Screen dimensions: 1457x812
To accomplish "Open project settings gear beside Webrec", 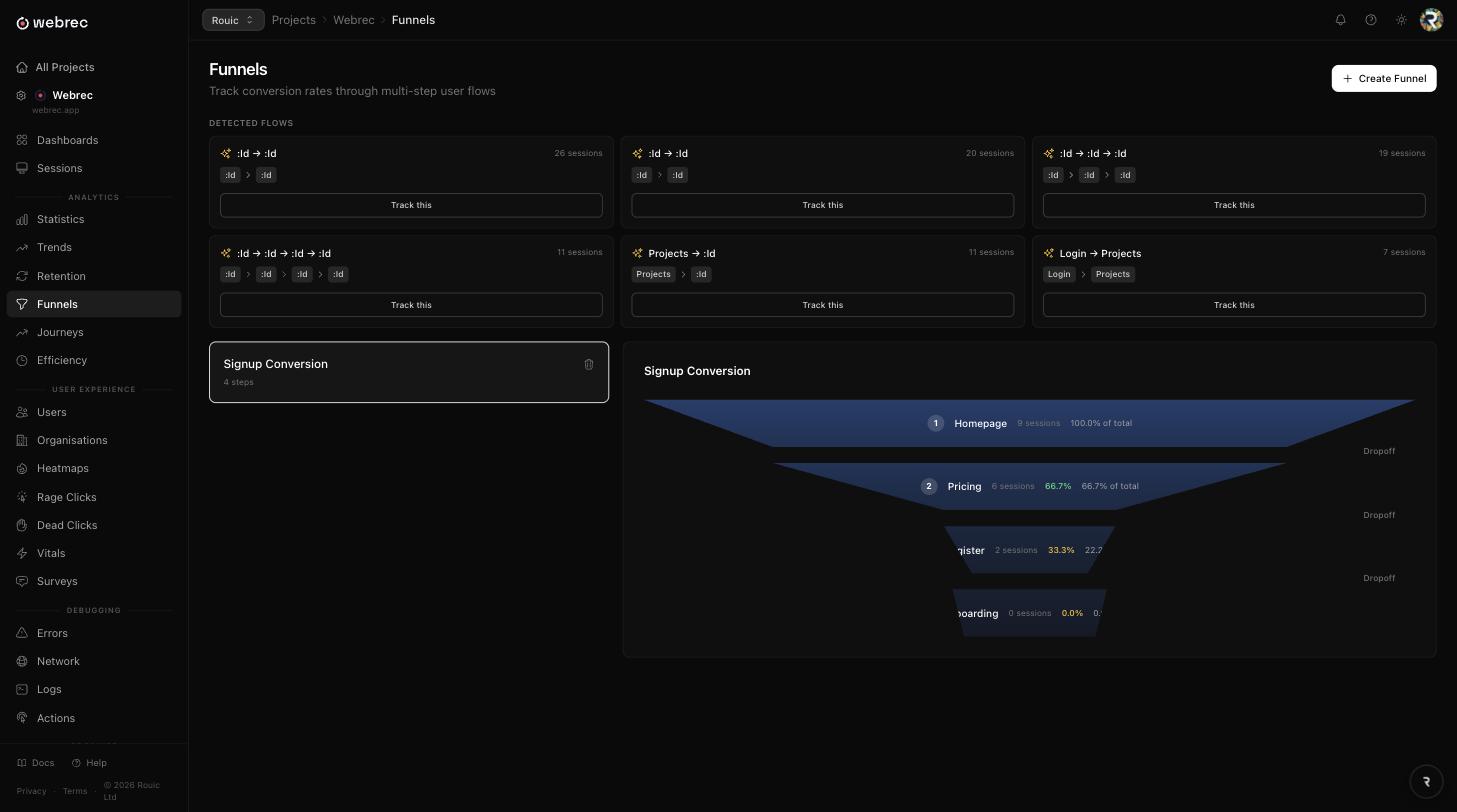I will pyautogui.click(x=21, y=96).
